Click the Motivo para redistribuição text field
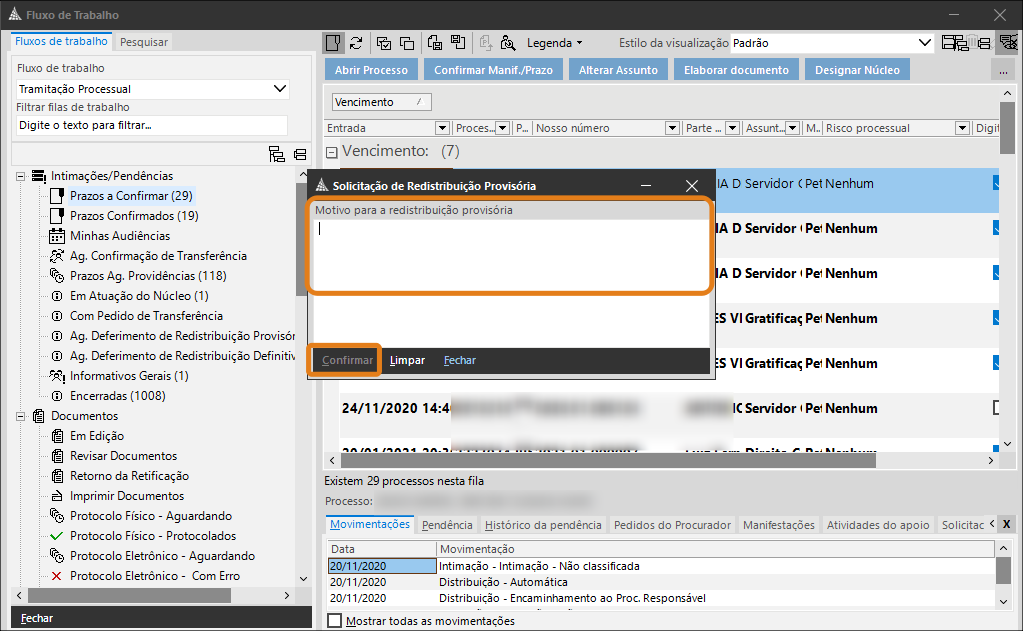Screen dimensions: 1023x631 [x=510, y=254]
